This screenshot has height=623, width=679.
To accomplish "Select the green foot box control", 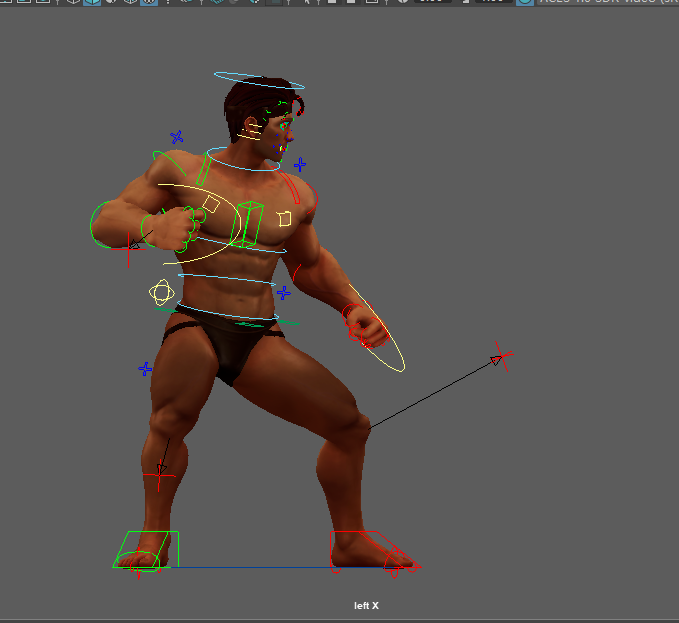I will coord(148,549).
